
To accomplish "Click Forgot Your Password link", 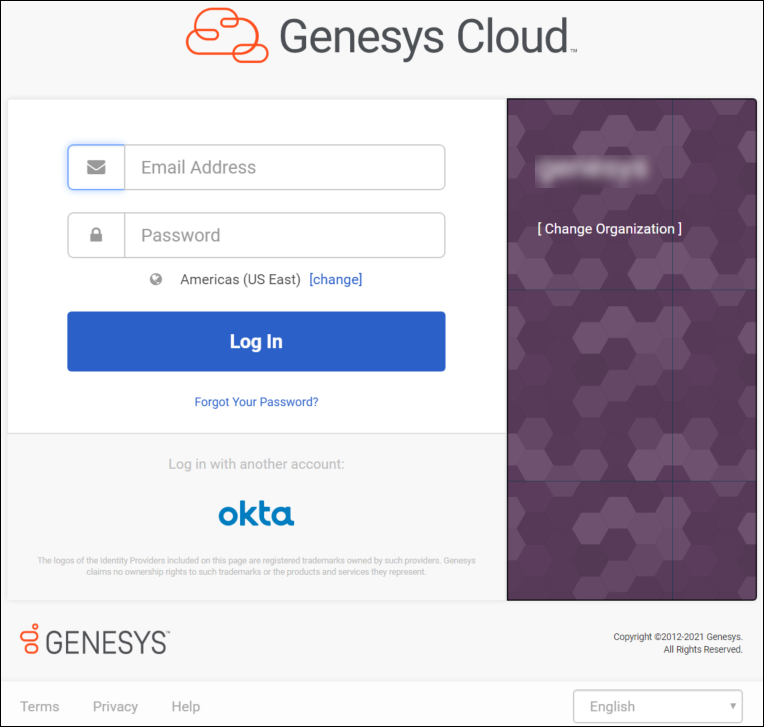I will pos(256,402).
